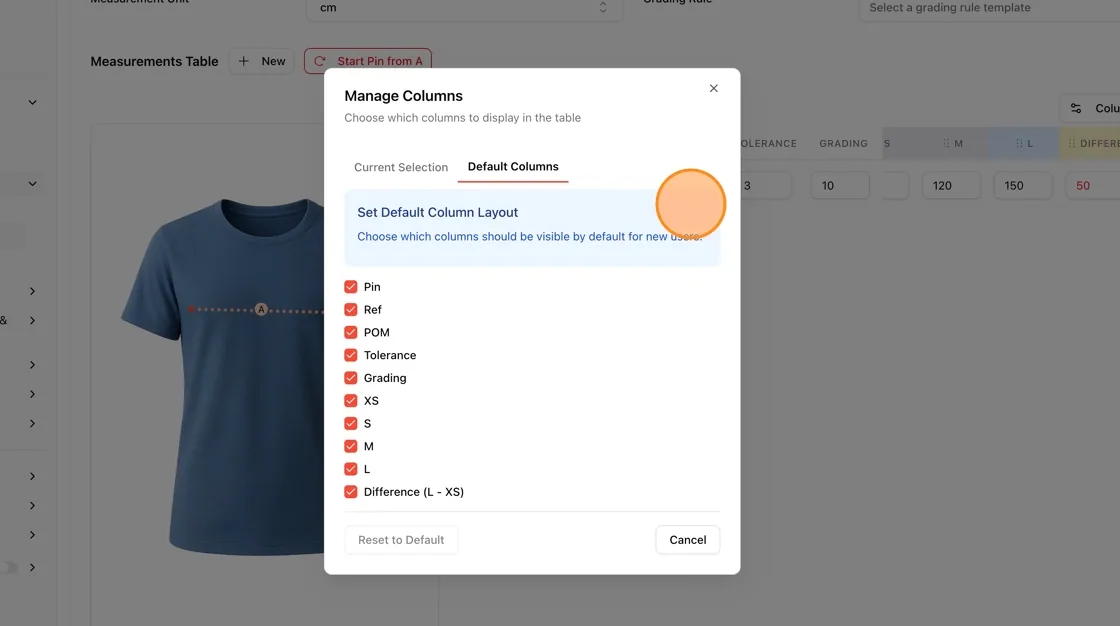Click the L column drag handle
This screenshot has width=1120, height=626.
(1019, 144)
